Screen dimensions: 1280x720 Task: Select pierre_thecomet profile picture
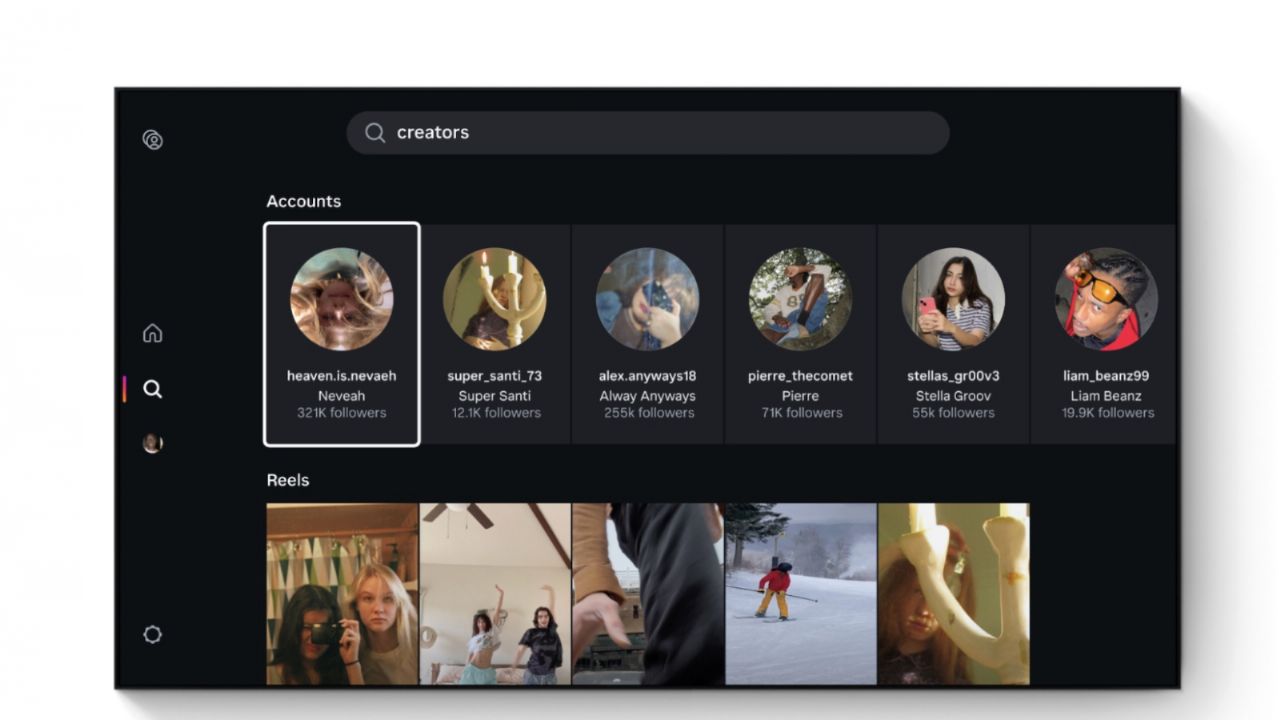(801, 299)
